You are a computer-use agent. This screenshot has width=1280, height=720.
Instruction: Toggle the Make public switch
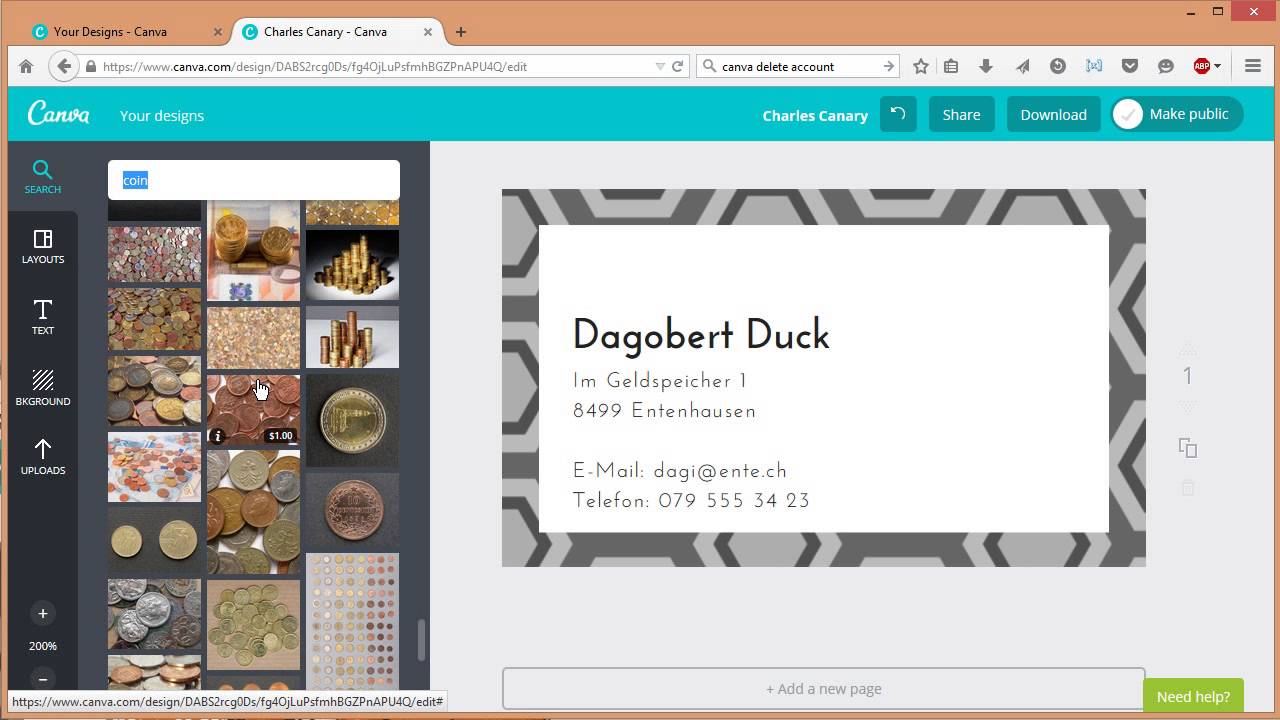click(1176, 114)
